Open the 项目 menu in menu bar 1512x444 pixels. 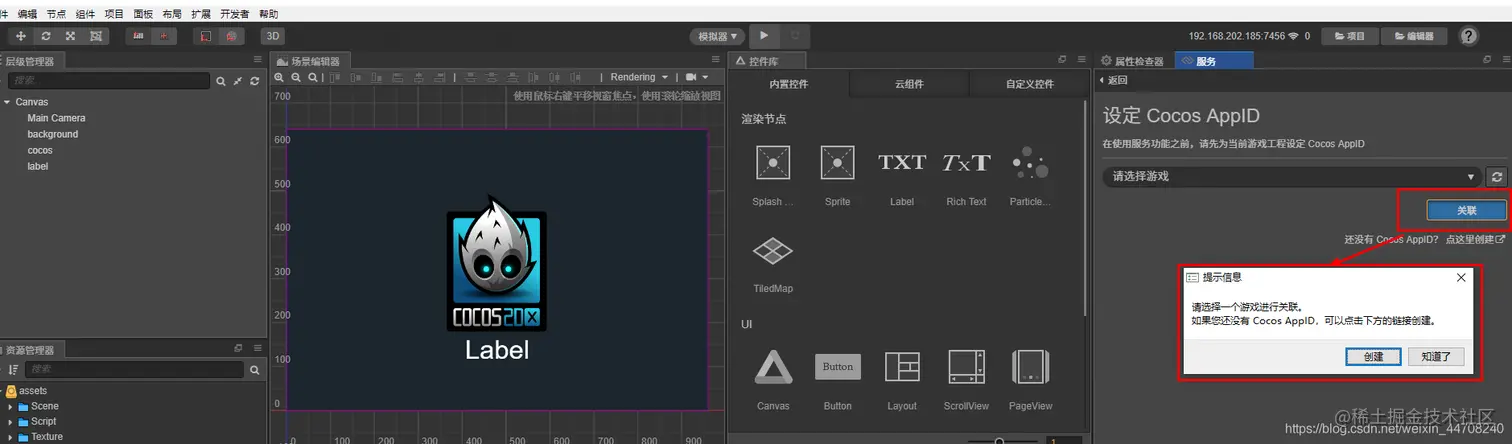[114, 14]
